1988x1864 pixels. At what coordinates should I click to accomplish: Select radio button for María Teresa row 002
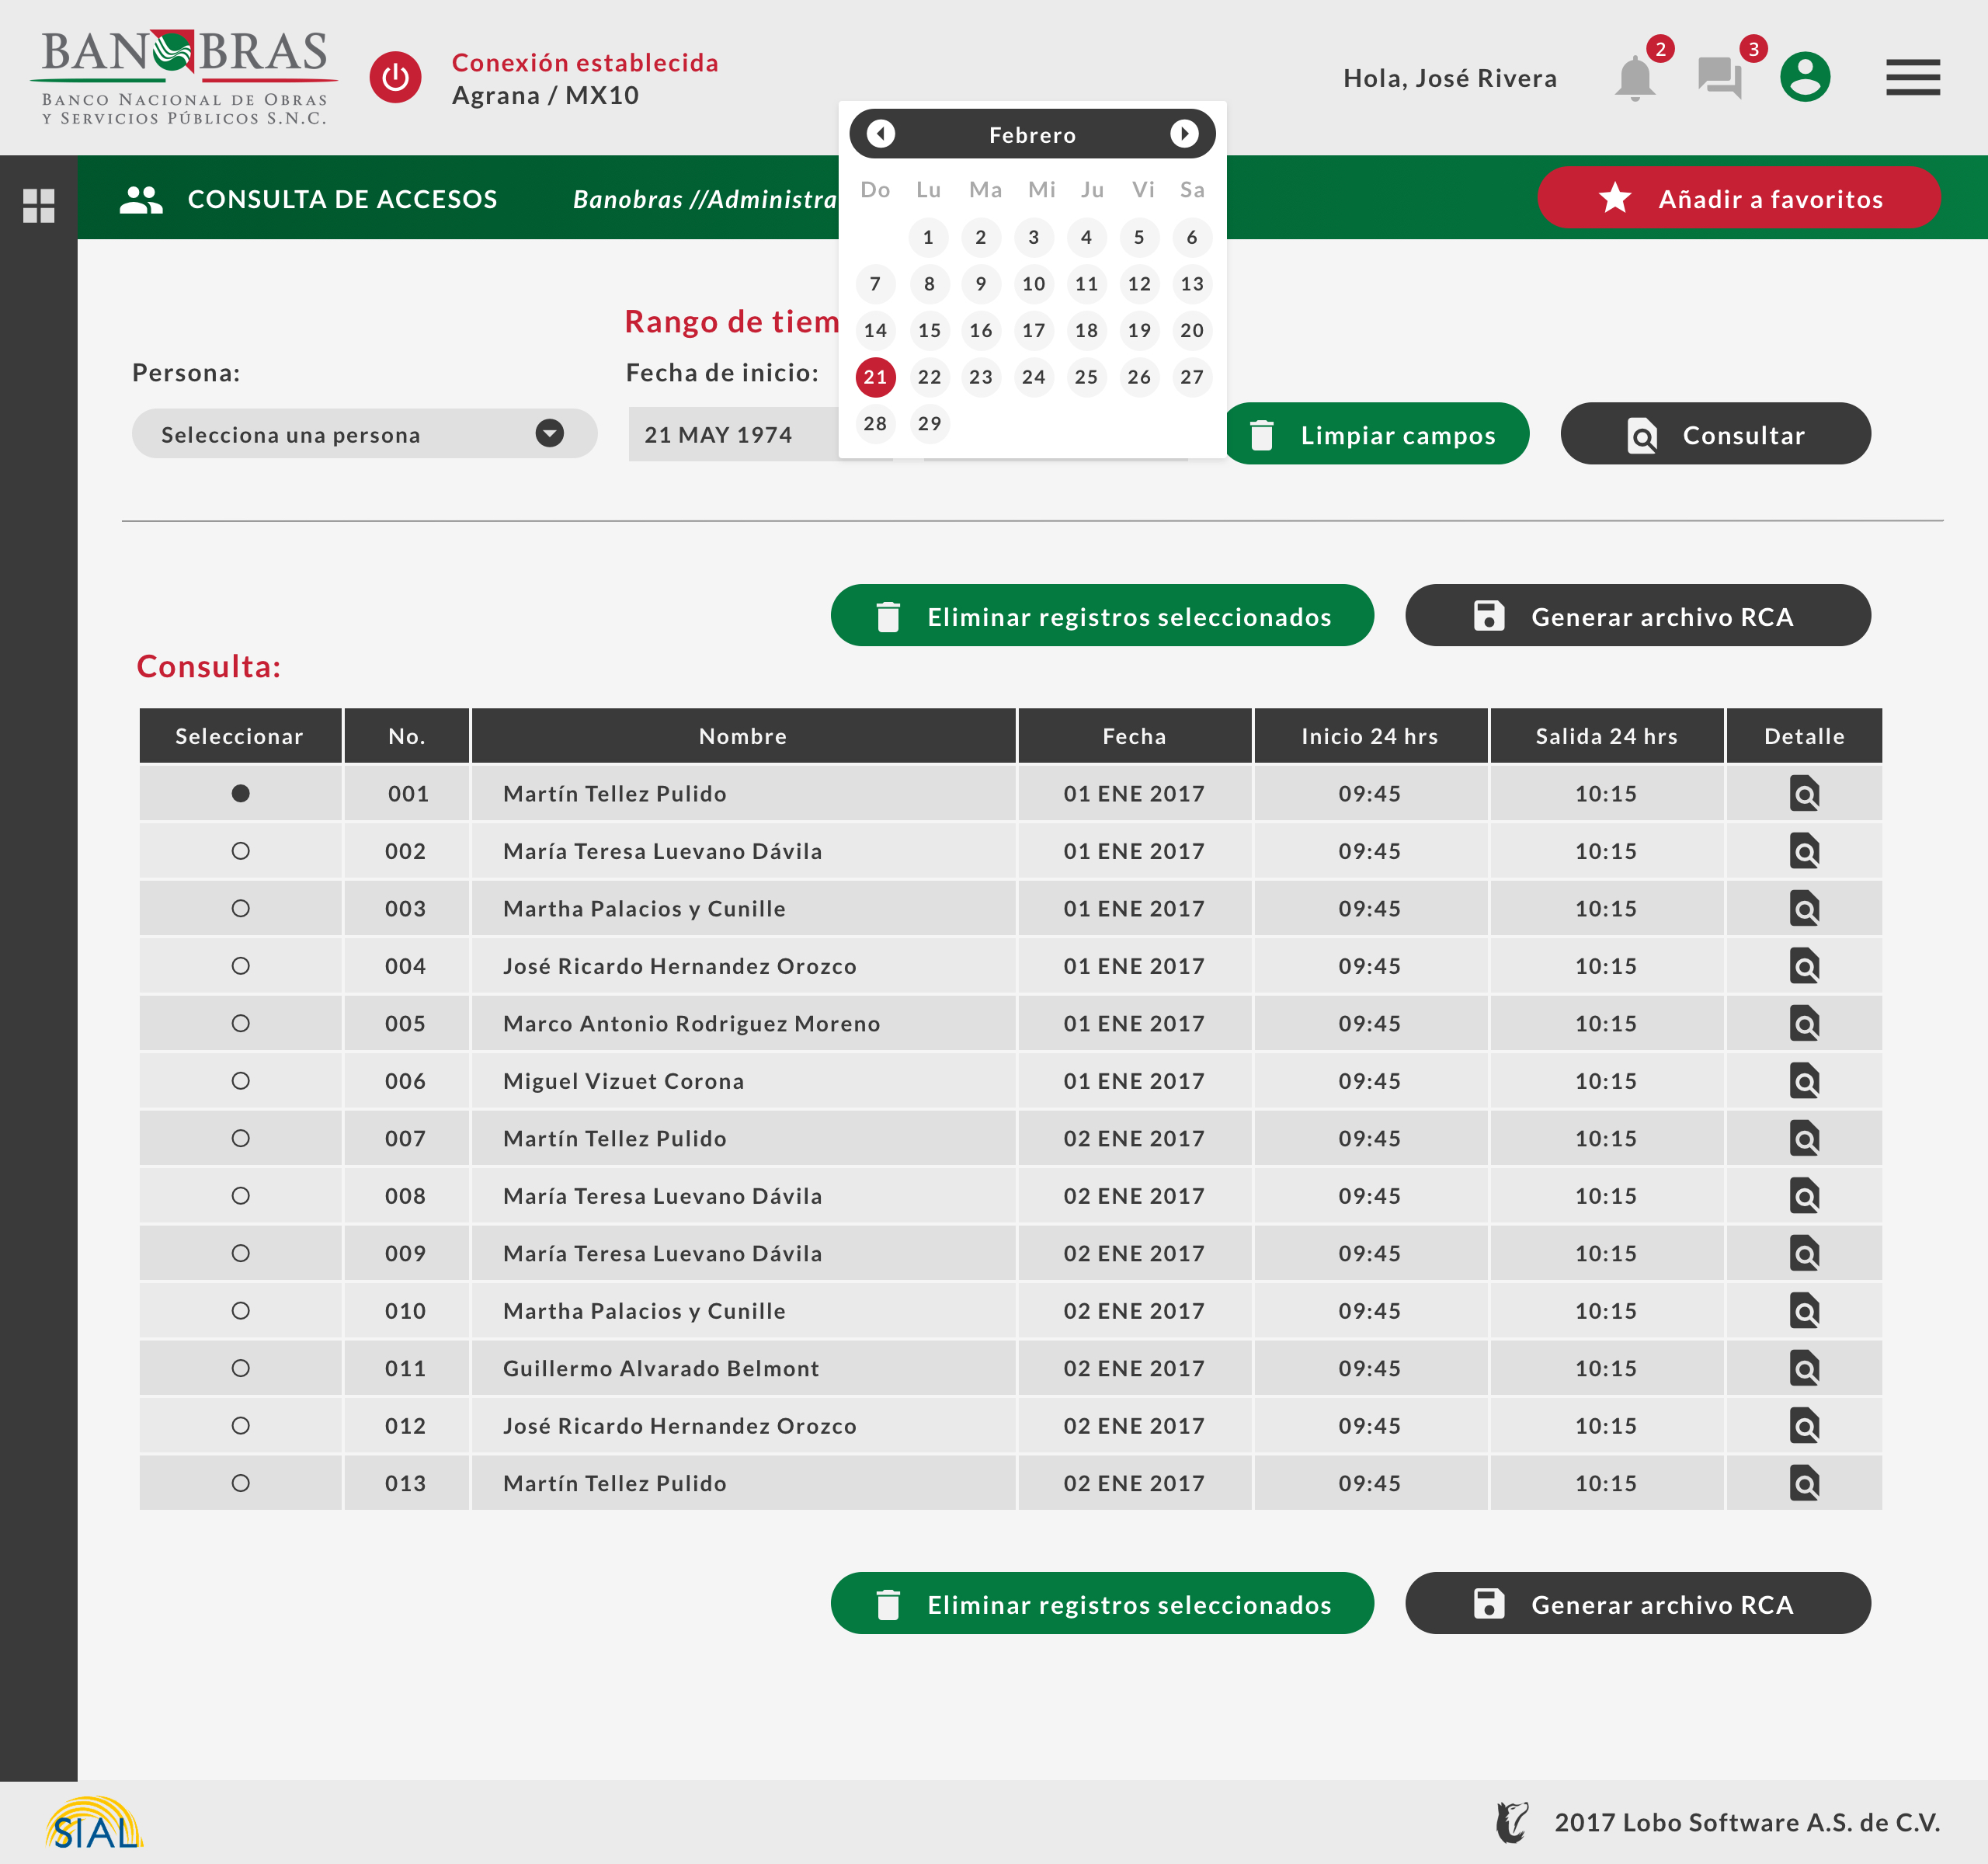240,851
